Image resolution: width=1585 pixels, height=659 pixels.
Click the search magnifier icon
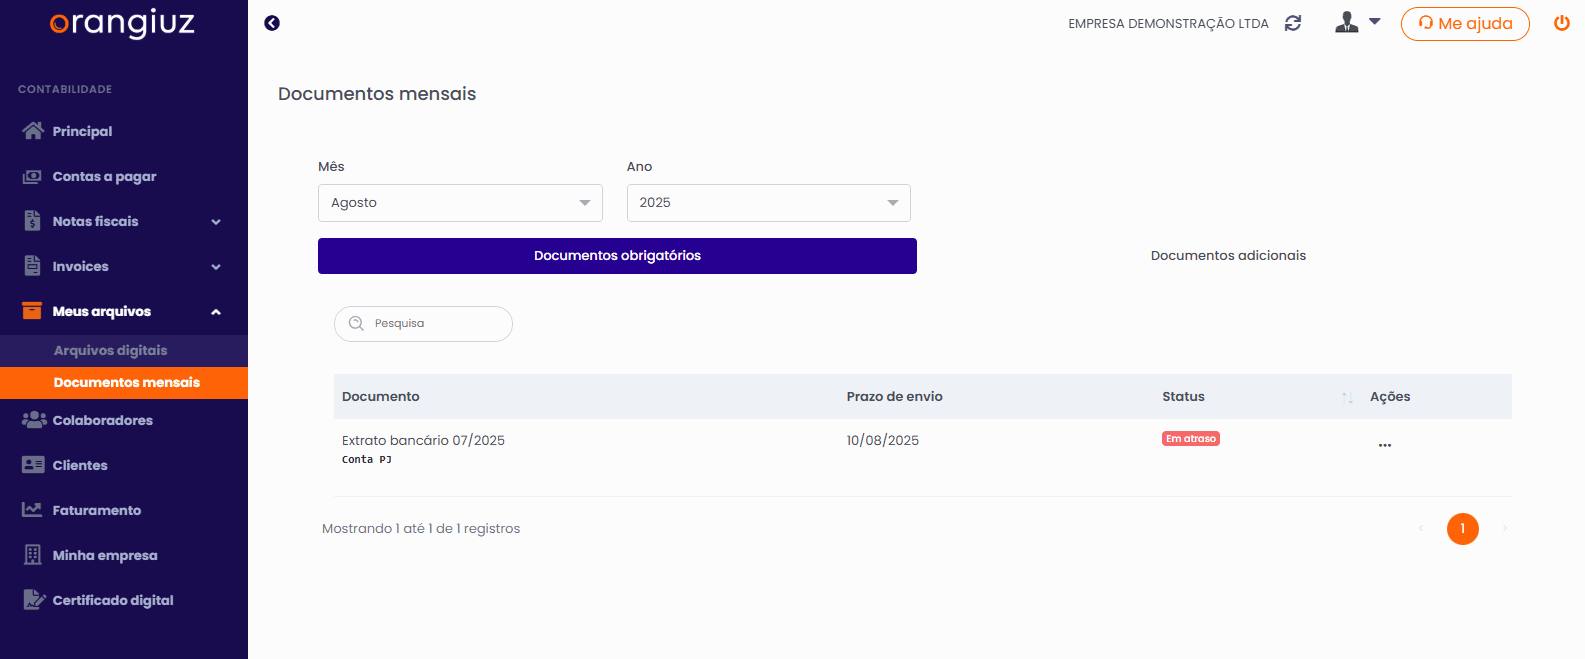pyautogui.click(x=356, y=324)
